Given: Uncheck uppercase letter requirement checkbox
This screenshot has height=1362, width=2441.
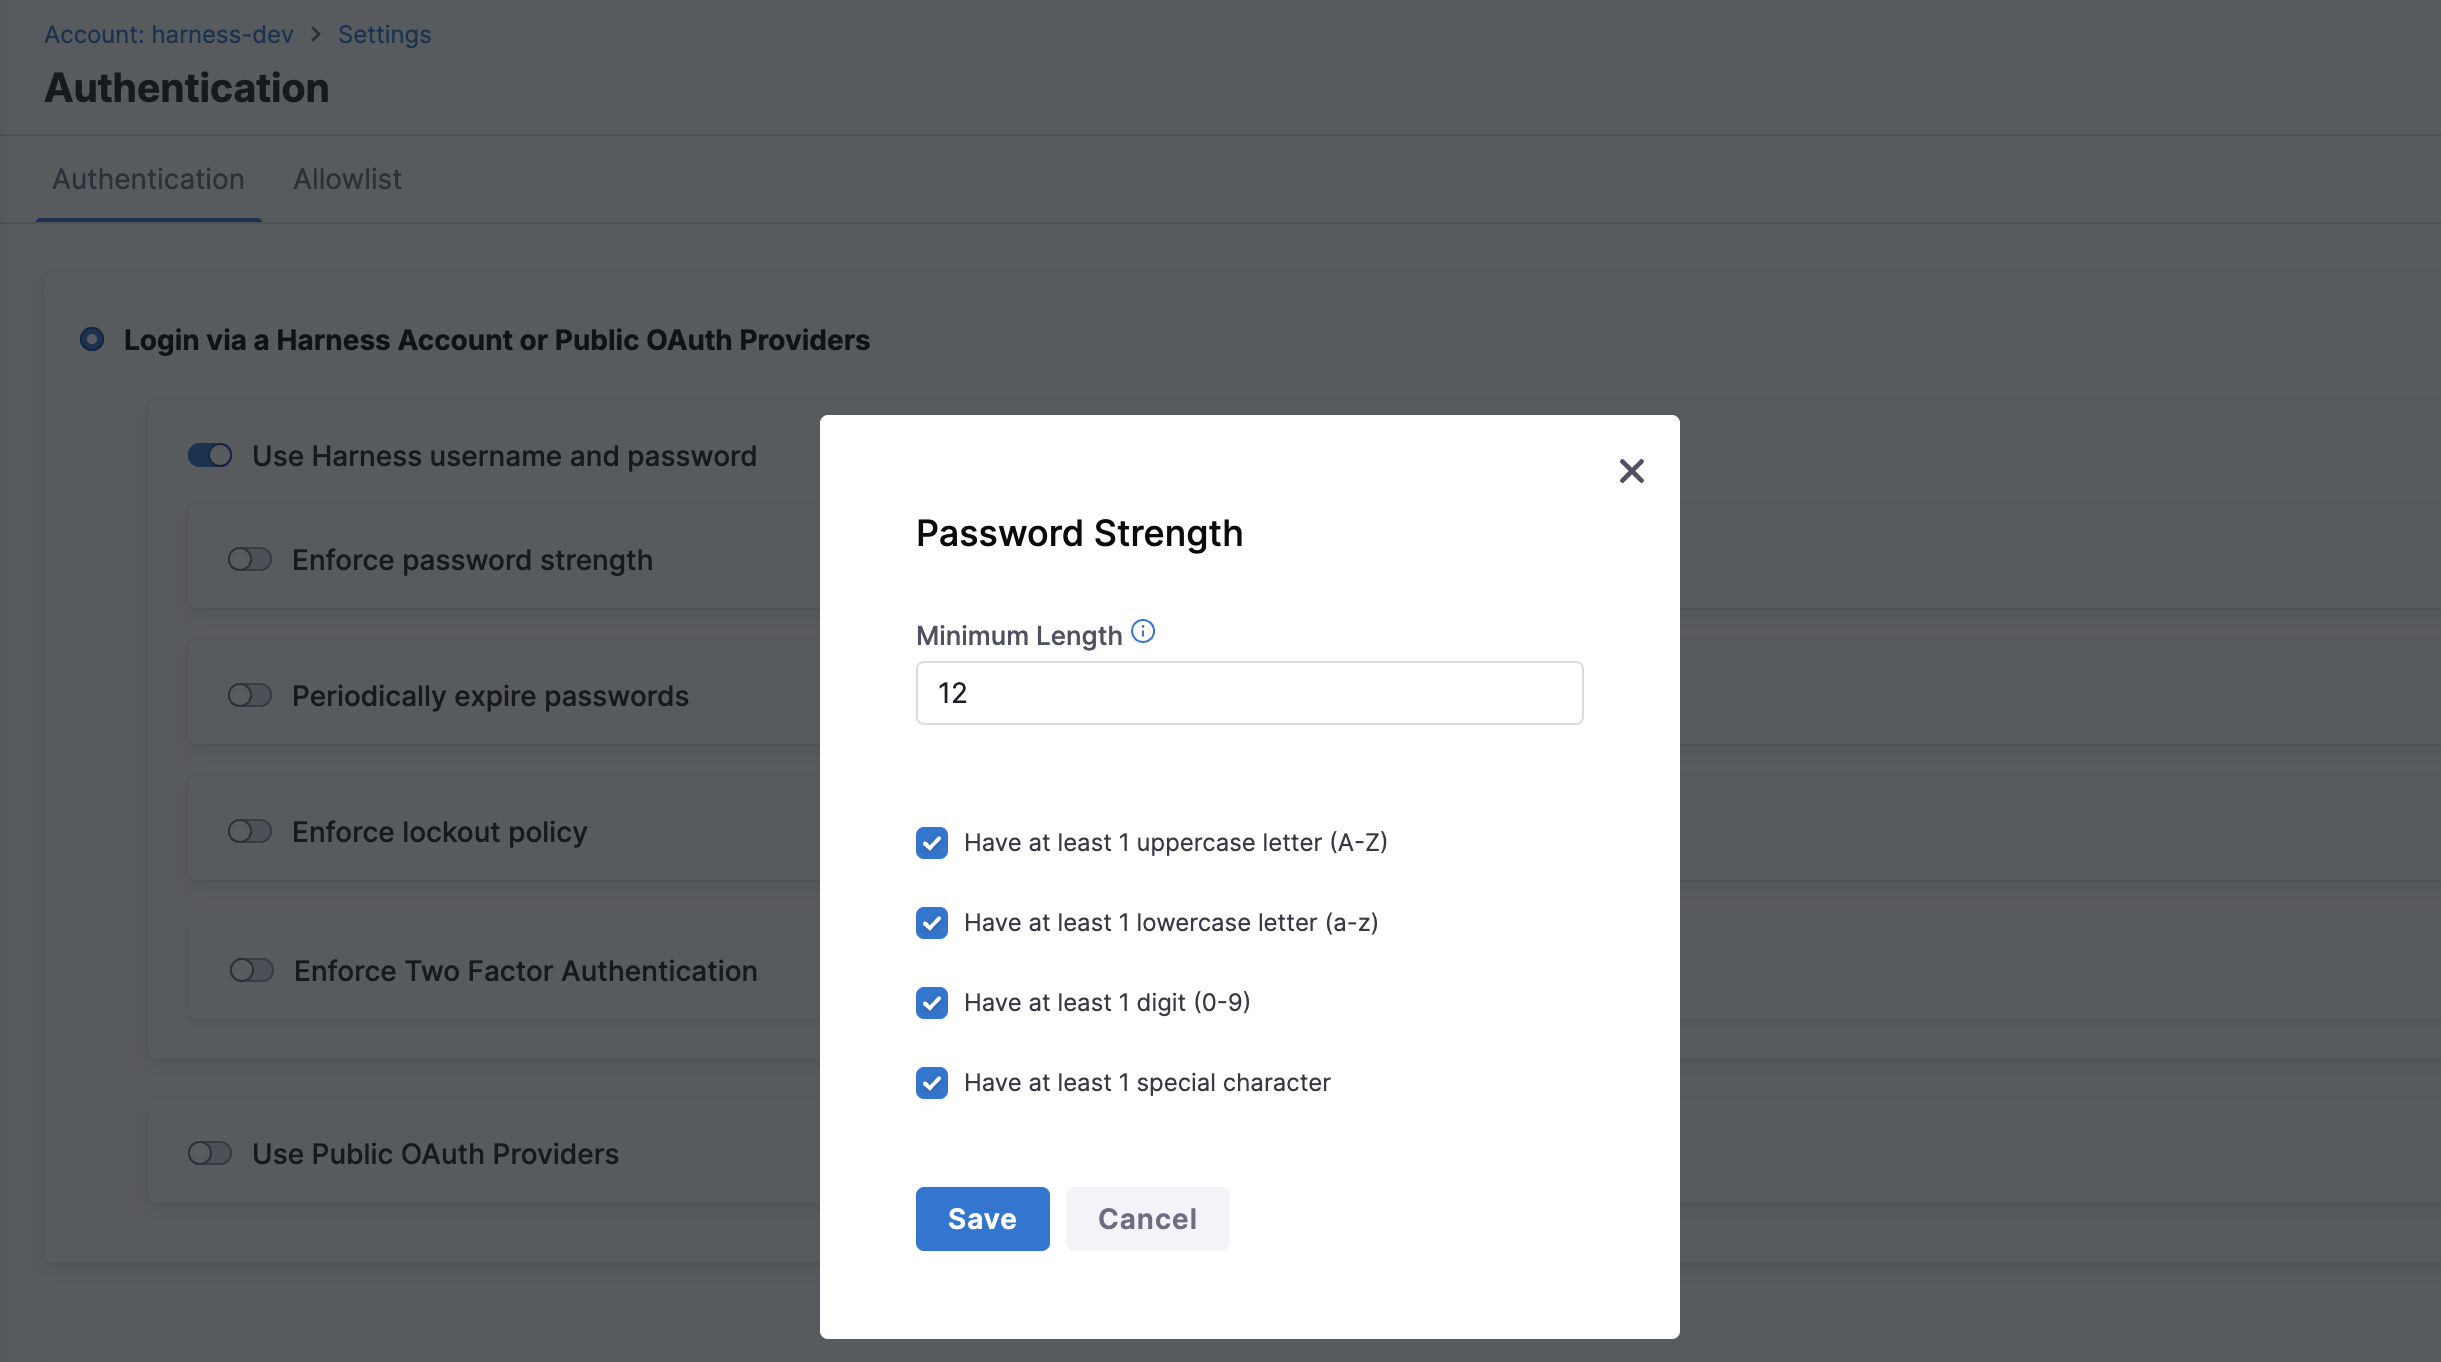Looking at the screenshot, I should pos(932,843).
